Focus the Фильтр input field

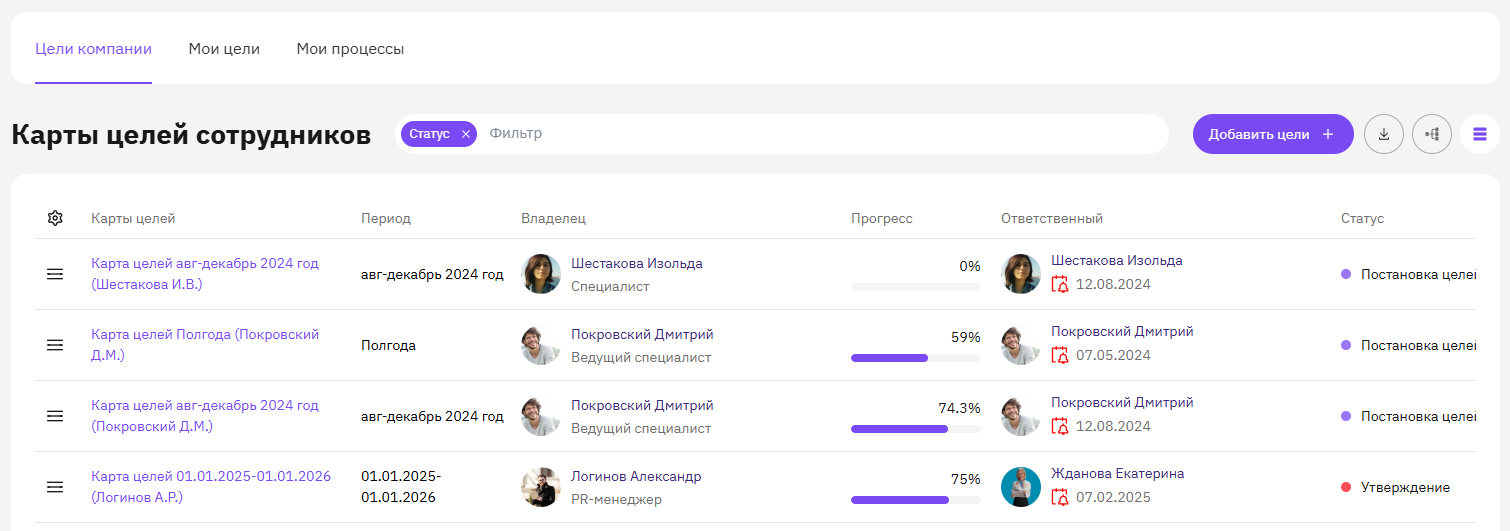[824, 134]
